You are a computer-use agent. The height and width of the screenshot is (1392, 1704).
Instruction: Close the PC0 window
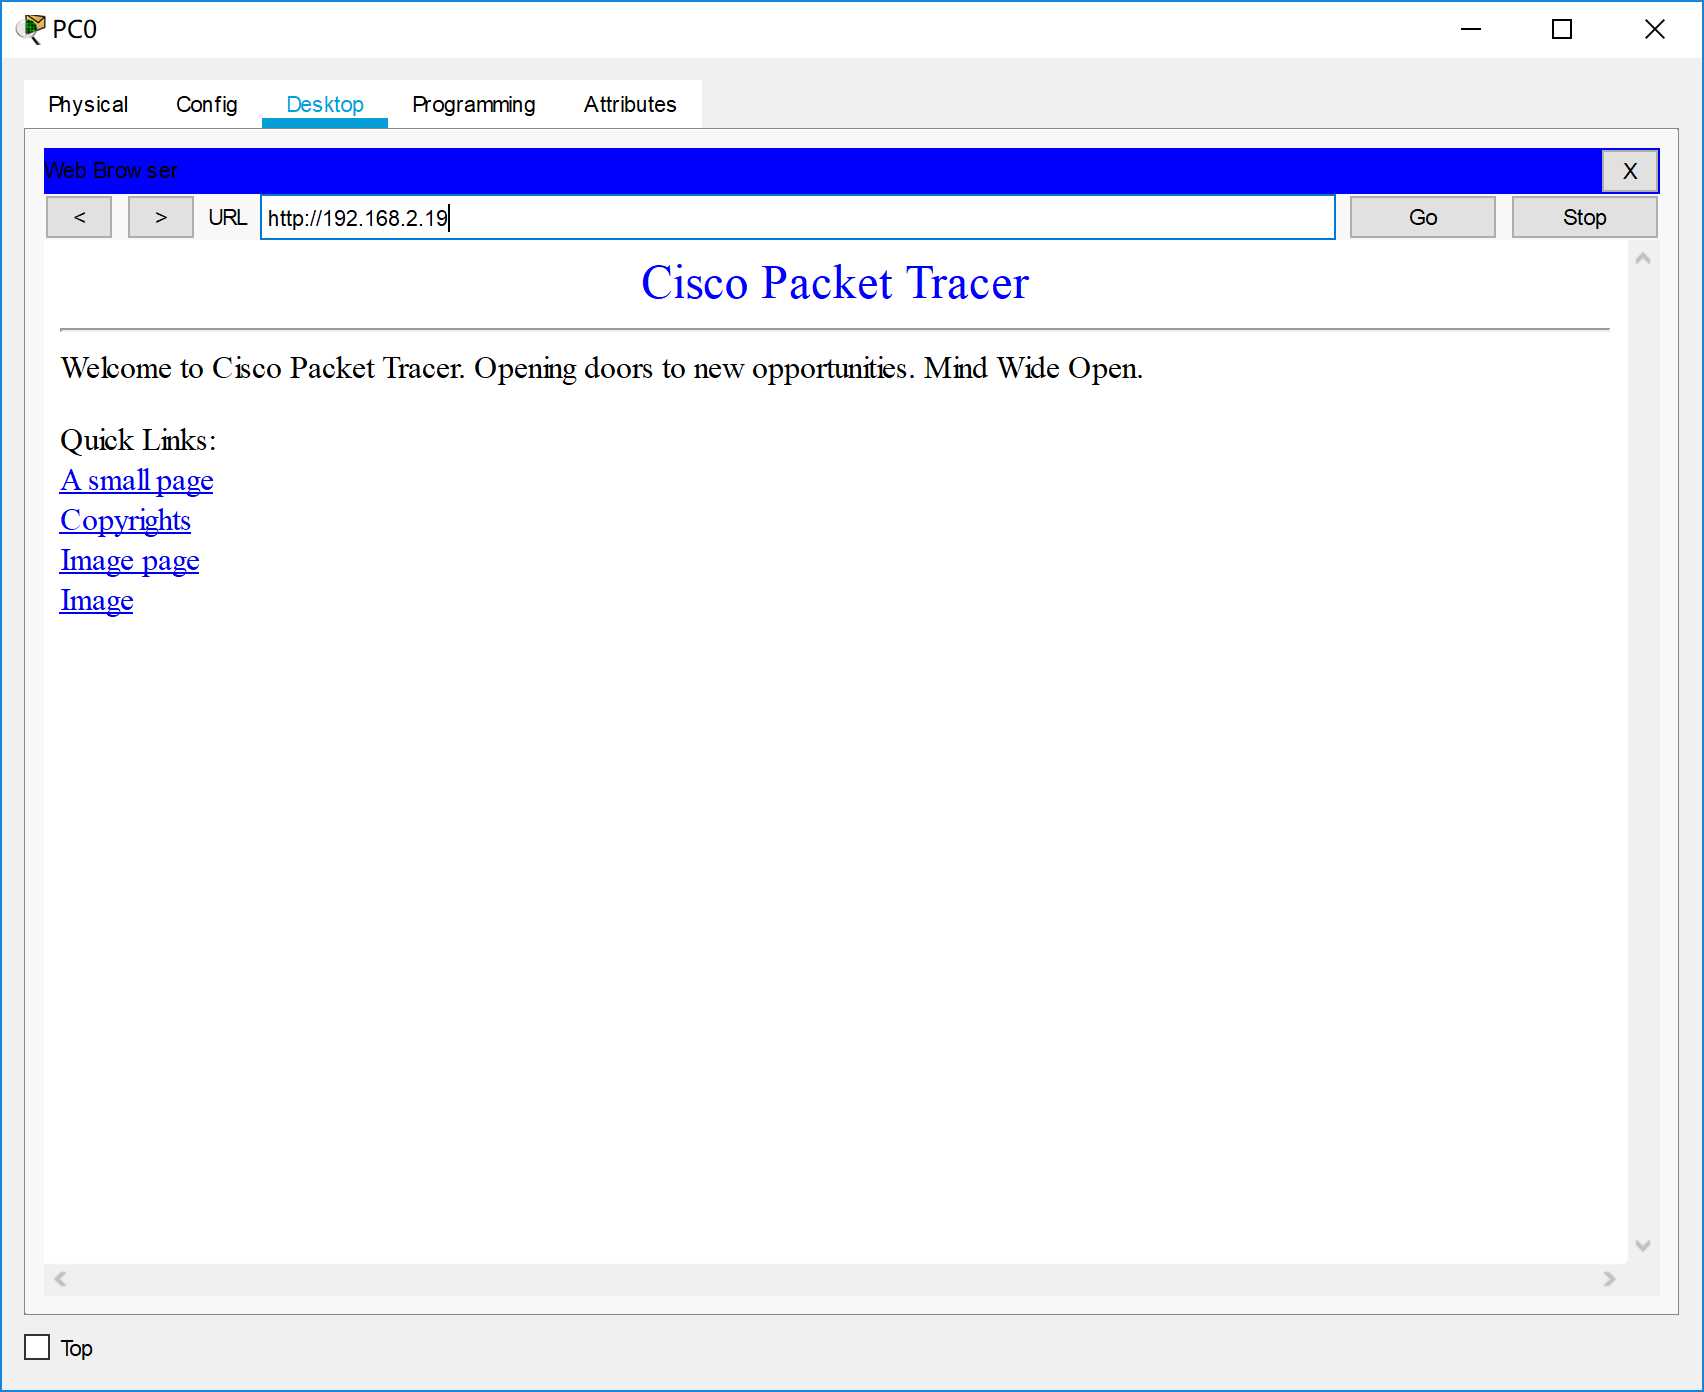pyautogui.click(x=1655, y=29)
